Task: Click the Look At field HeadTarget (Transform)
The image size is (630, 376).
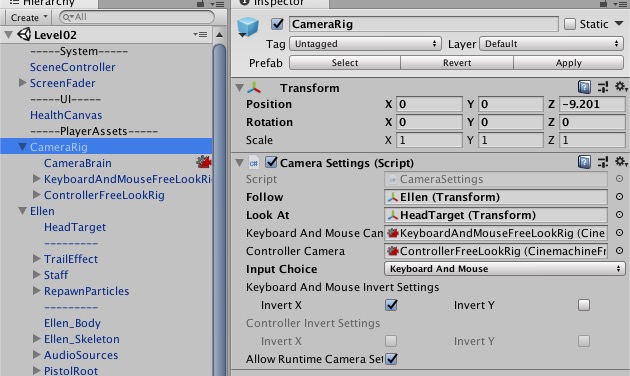Action: [496, 215]
